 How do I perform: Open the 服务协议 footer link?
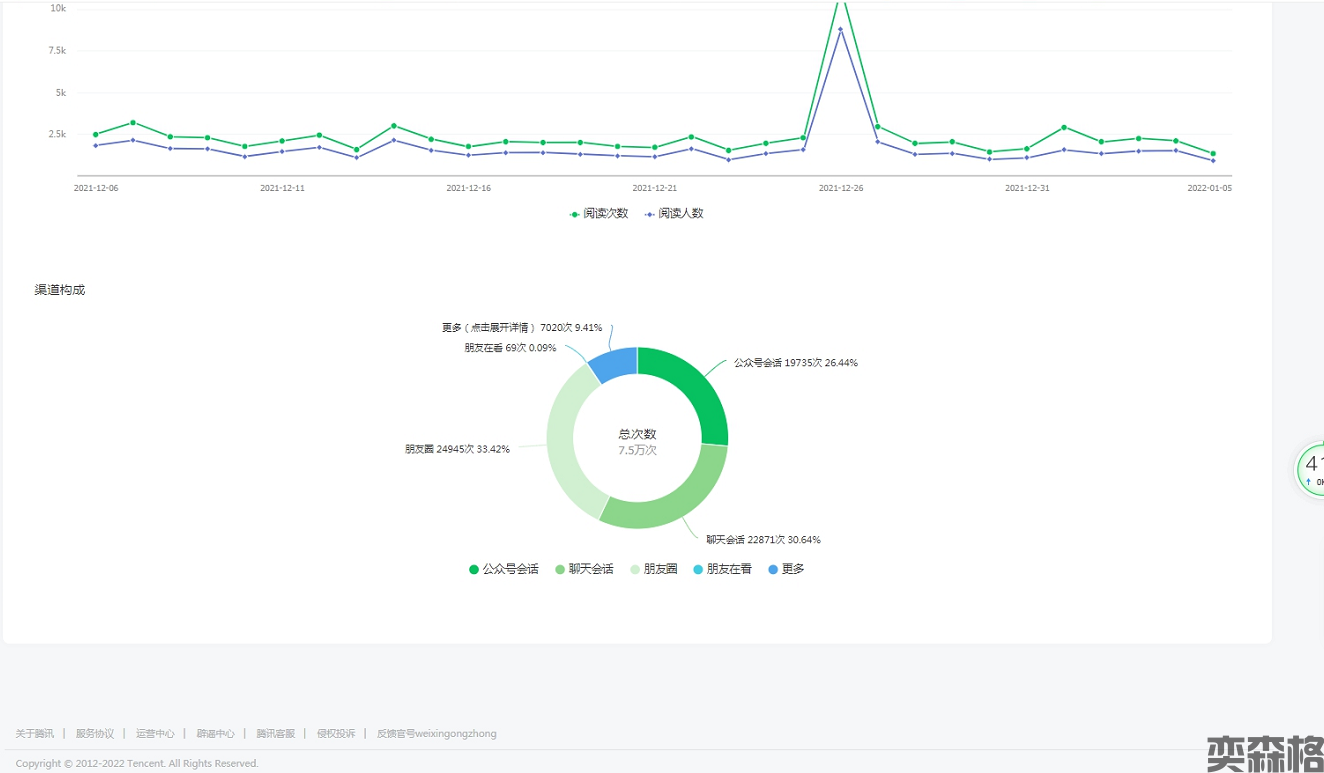click(x=95, y=734)
